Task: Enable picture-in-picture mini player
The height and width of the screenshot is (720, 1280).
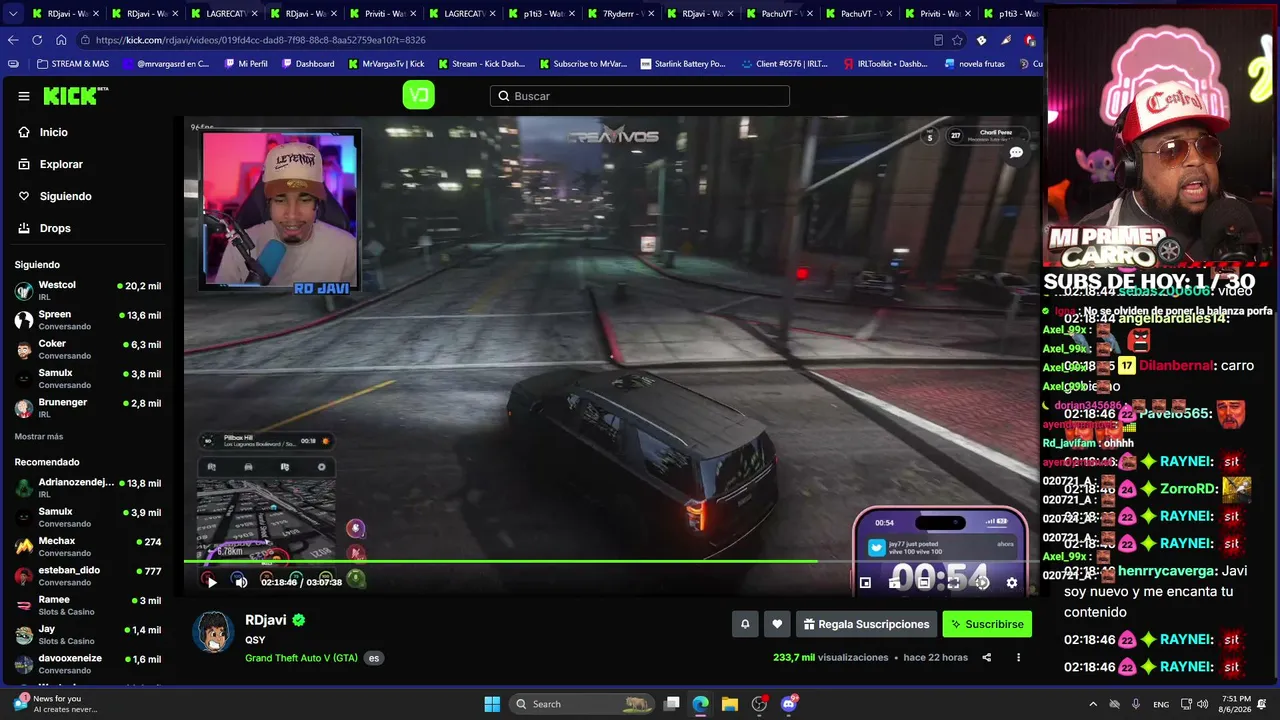Action: (866, 582)
